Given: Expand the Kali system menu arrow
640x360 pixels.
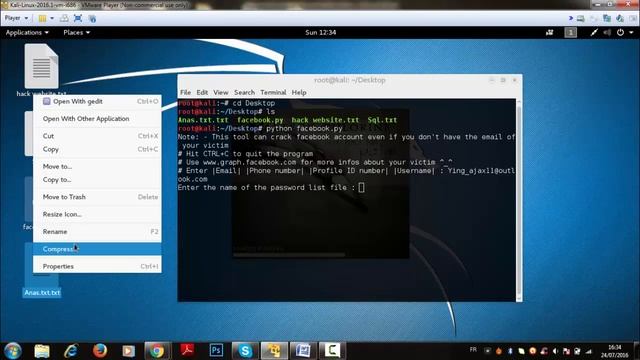Looking at the screenshot, I should pyautogui.click(x=631, y=33).
